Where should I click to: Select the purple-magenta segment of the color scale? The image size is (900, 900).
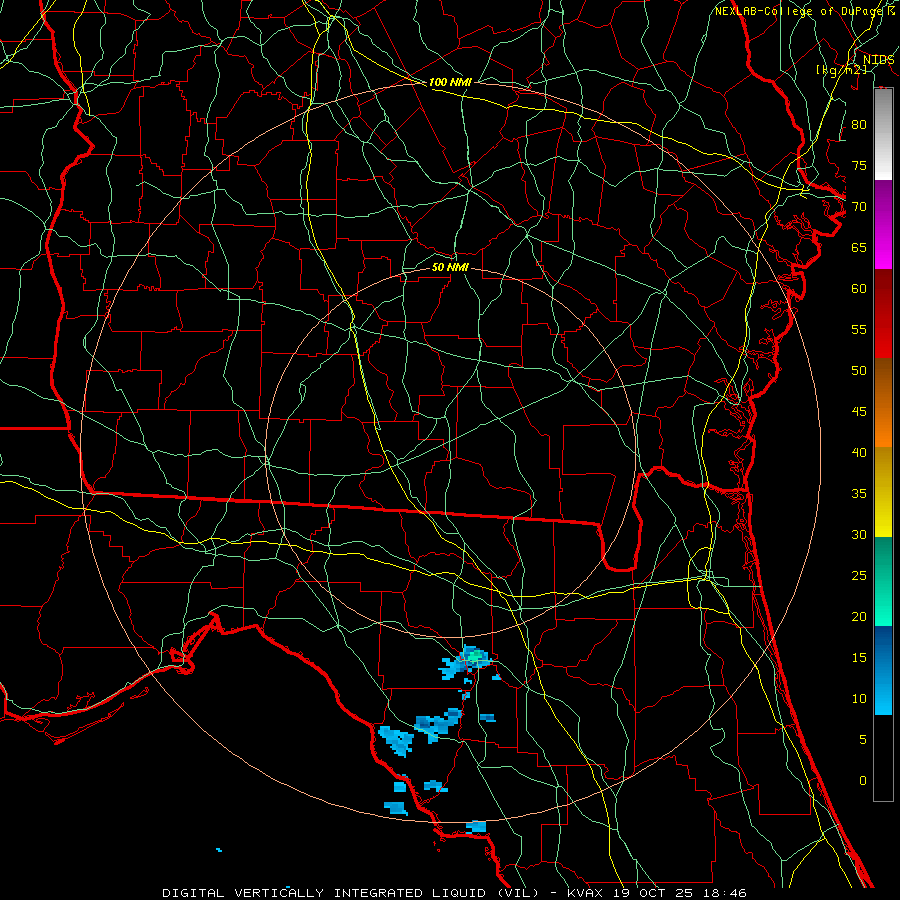[x=883, y=225]
